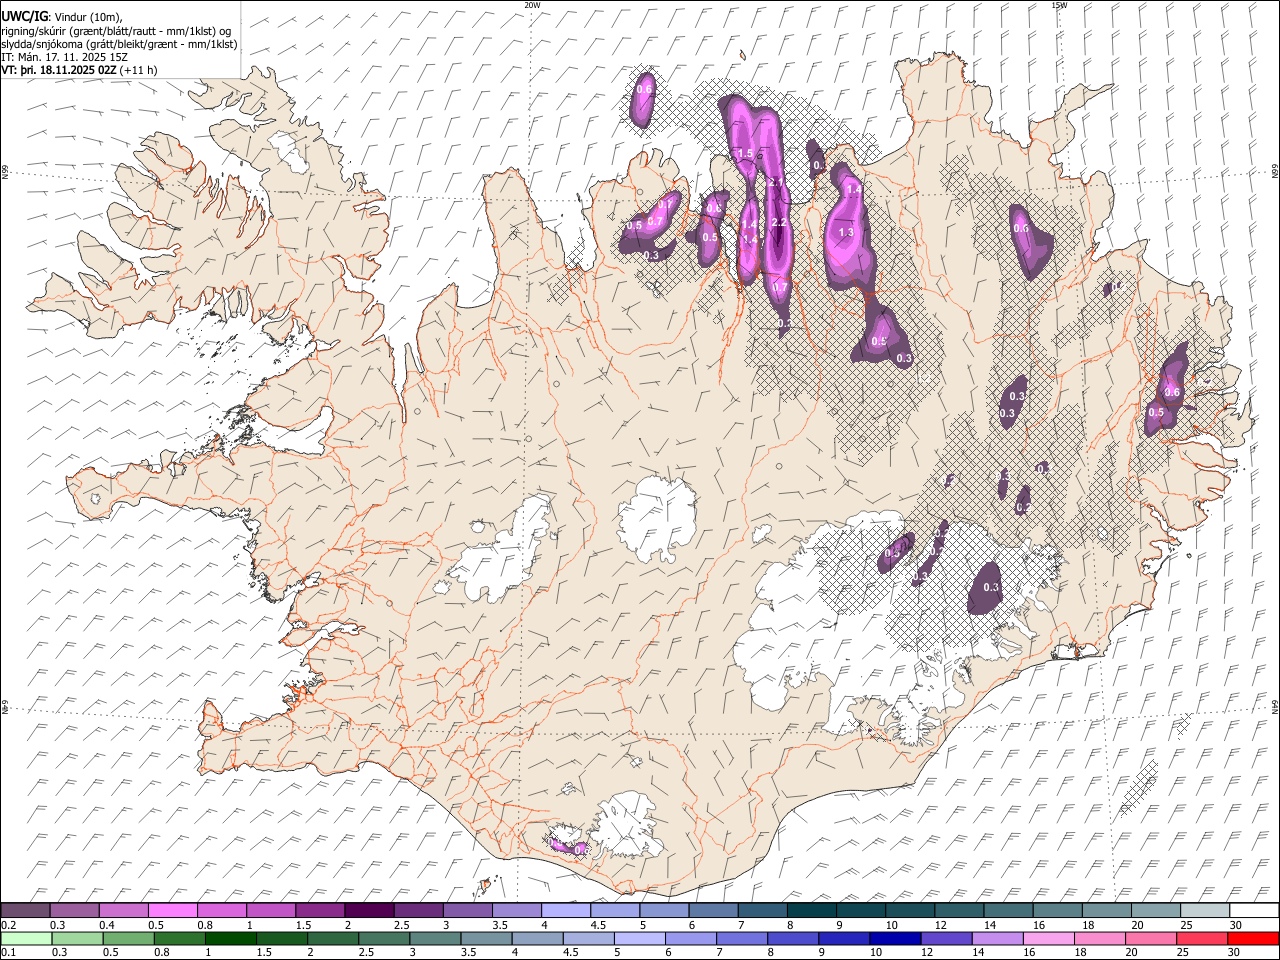This screenshot has height=960, width=1280.
Task: Click the 20W longitude label at top
Action: 532,5
